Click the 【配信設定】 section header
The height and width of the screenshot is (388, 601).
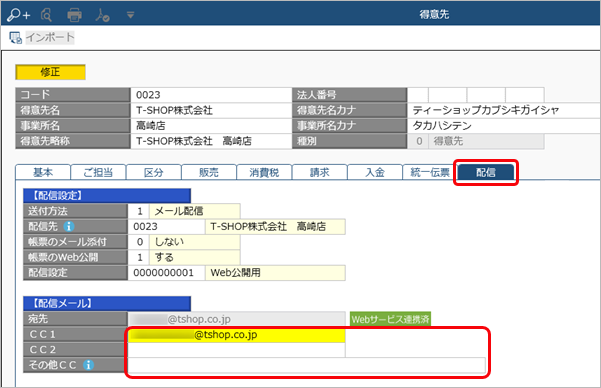pos(107,196)
